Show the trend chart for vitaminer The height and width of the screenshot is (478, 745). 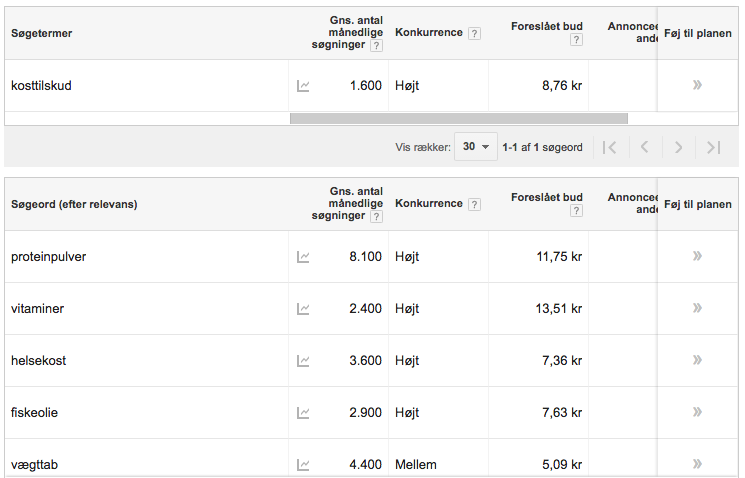[303, 309]
